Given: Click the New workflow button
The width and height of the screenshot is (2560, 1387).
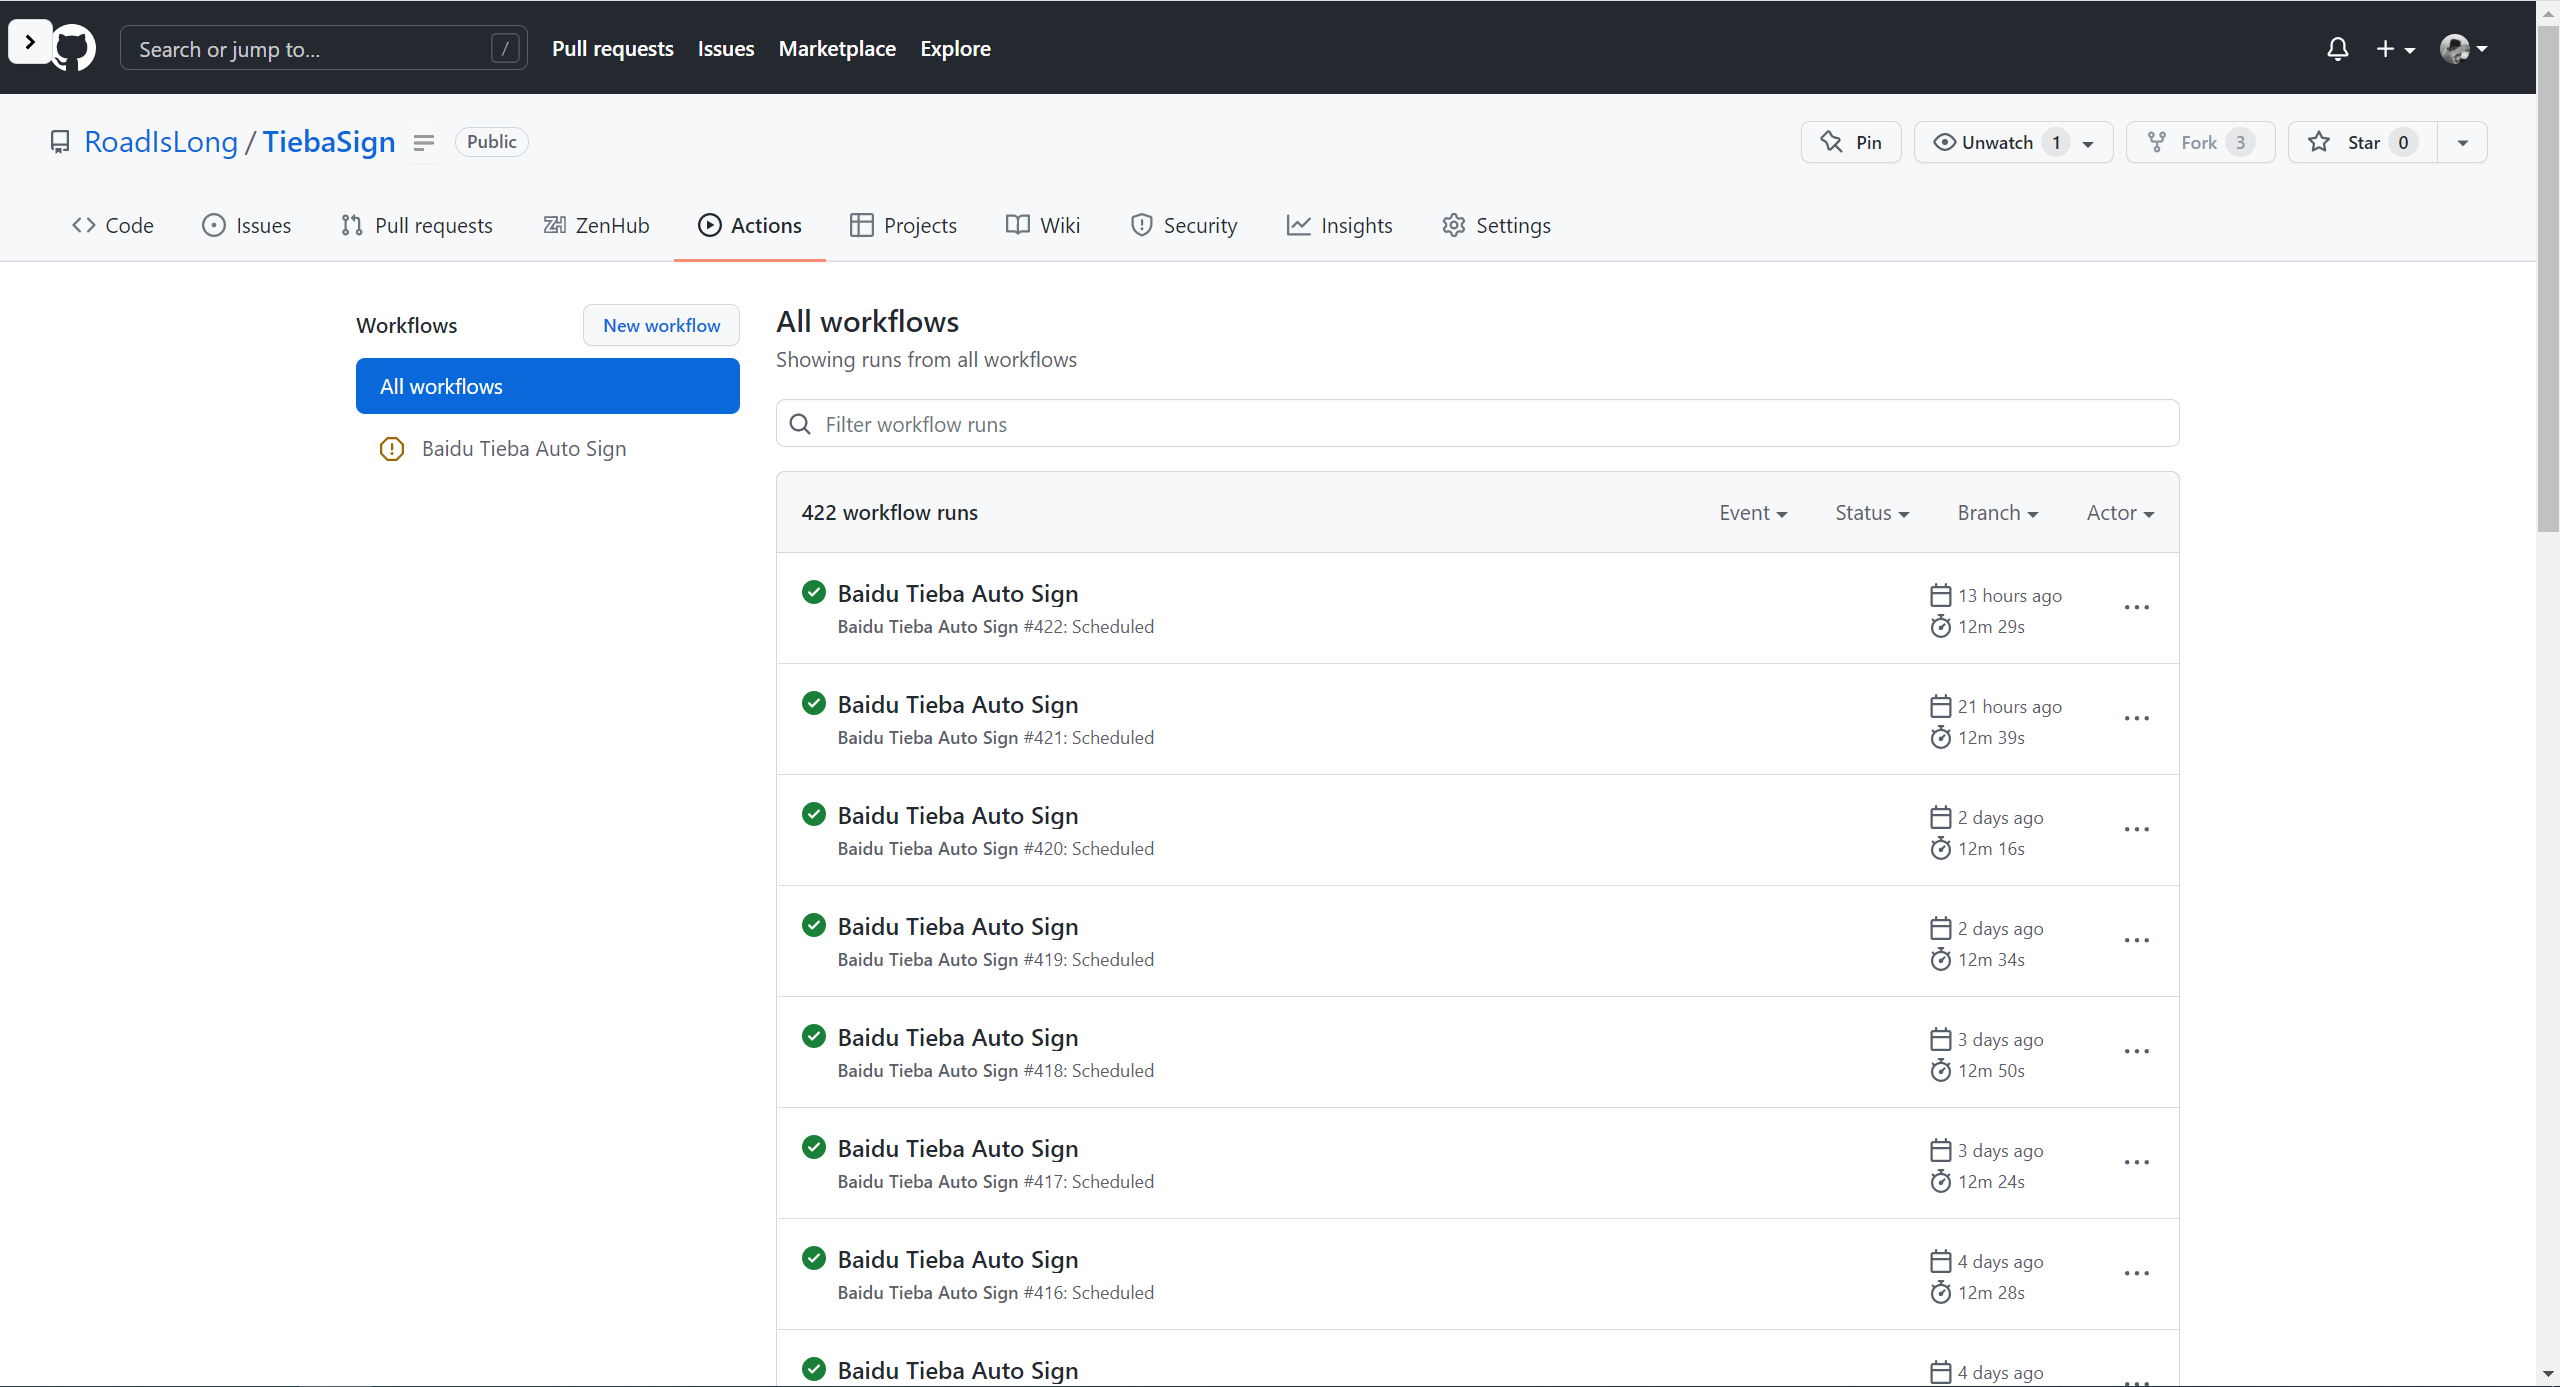Looking at the screenshot, I should pos(661,326).
